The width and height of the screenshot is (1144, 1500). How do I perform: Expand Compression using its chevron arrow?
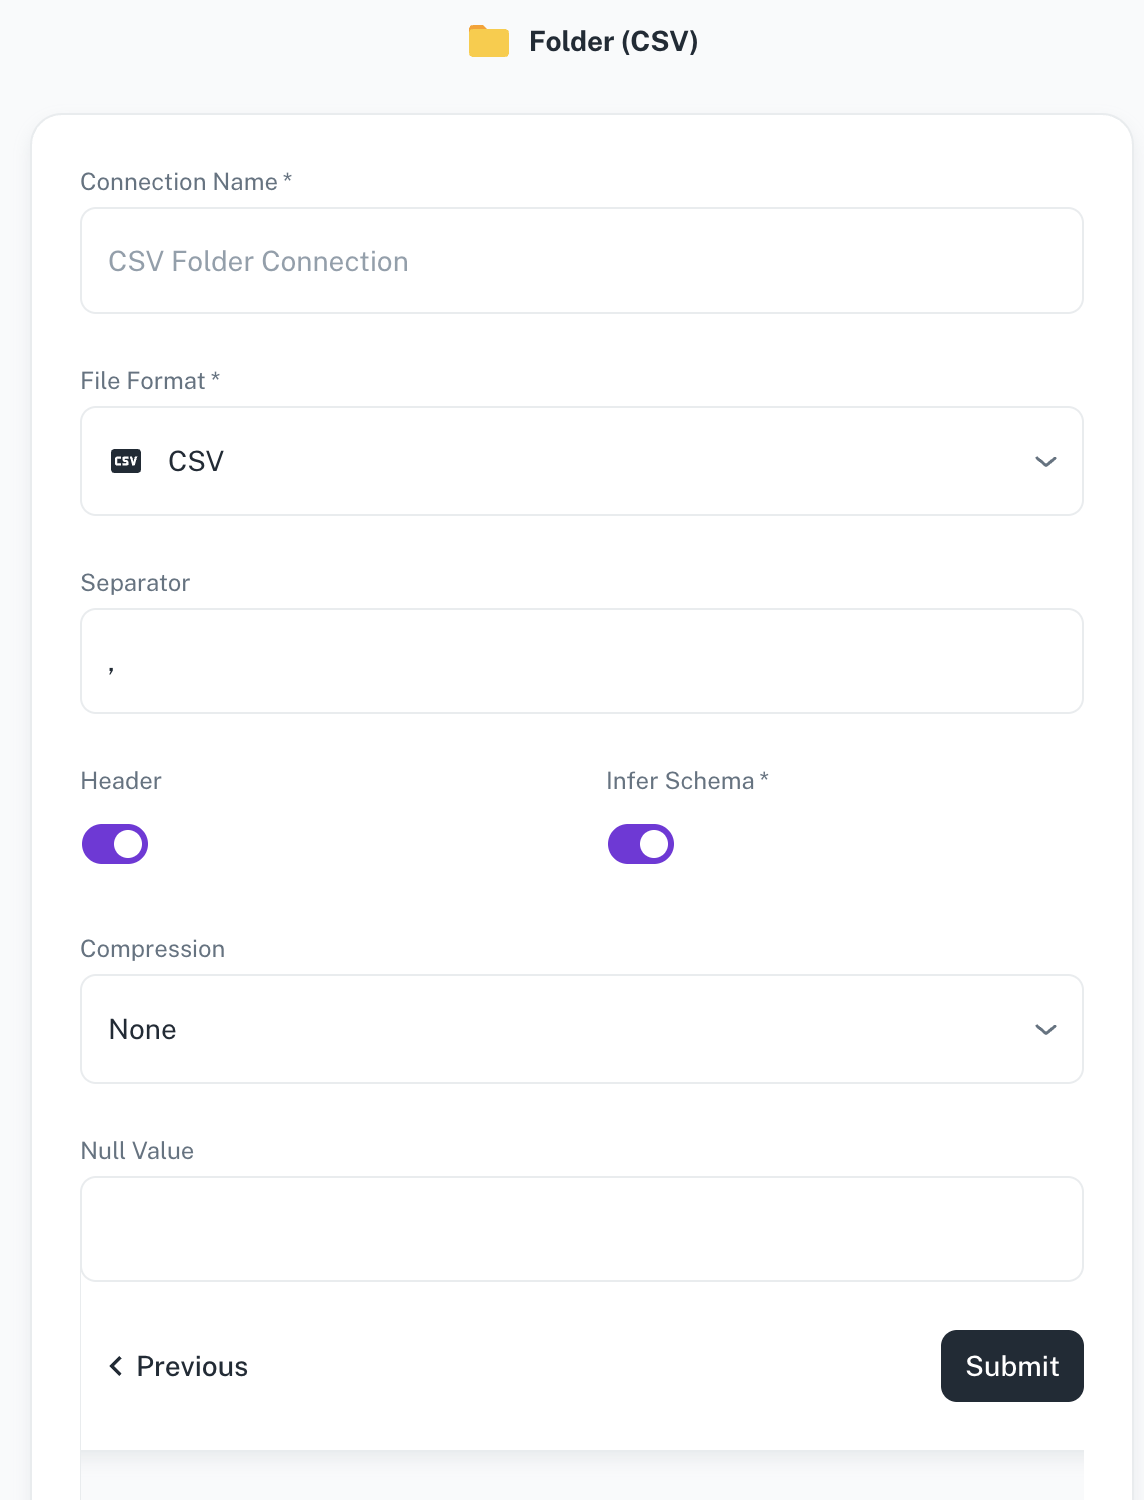pyautogui.click(x=1046, y=1029)
